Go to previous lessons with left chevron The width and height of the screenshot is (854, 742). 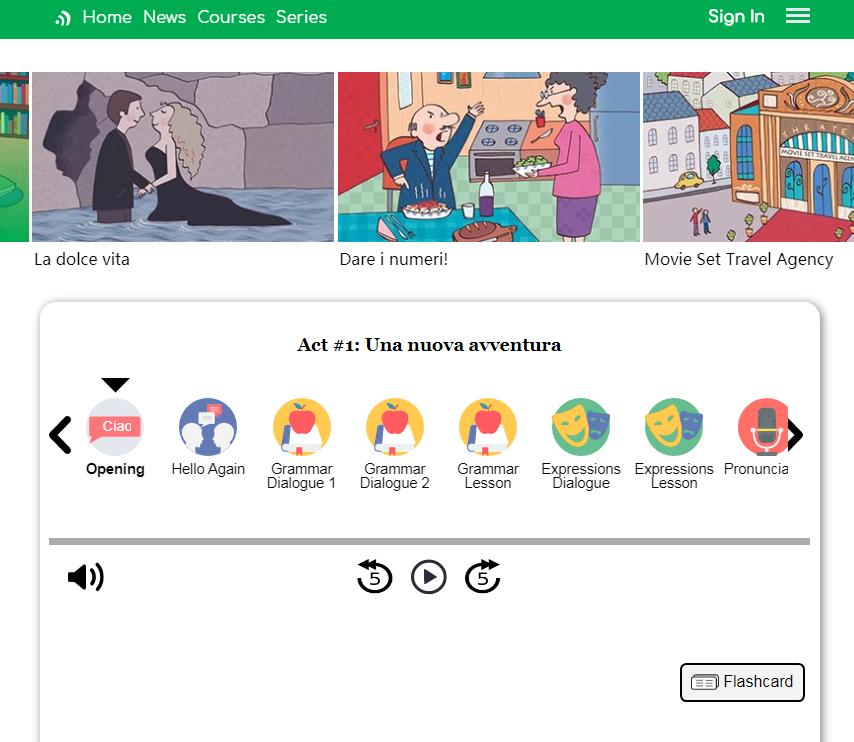[x=60, y=435]
